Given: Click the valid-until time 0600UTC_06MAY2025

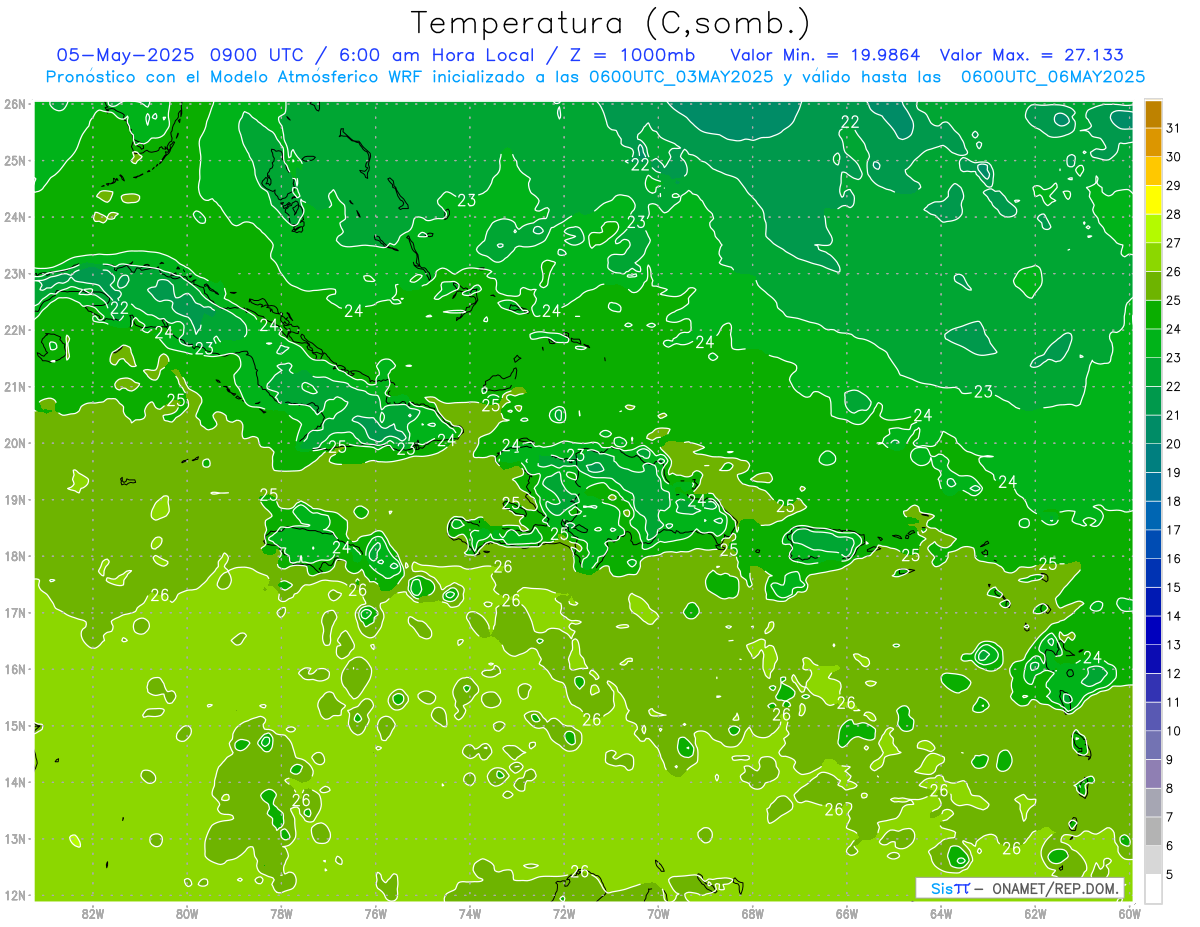Looking at the screenshot, I should (1053, 76).
